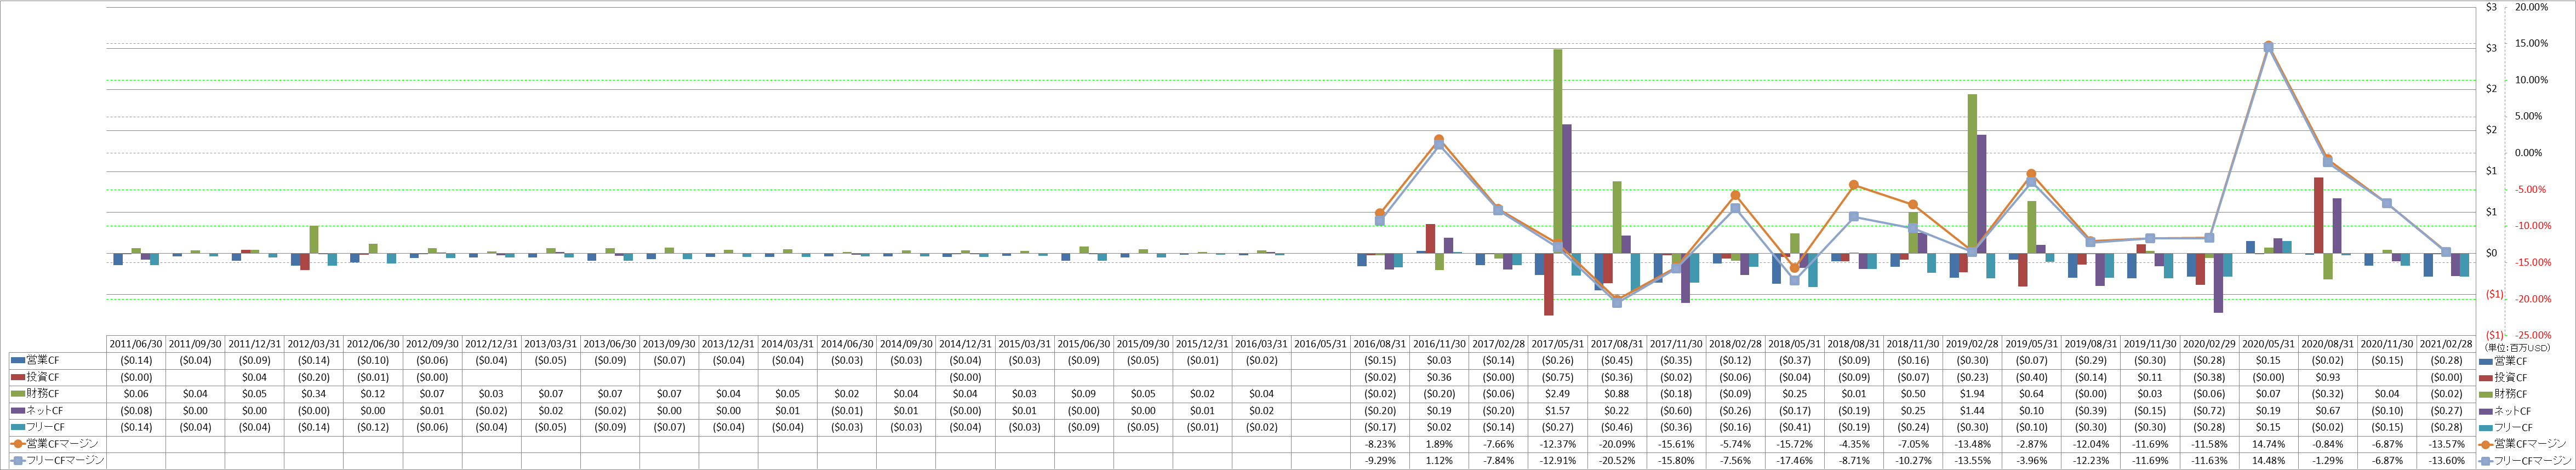Image resolution: width=2576 pixels, height=470 pixels.
Task: Click the $0.36 投資CF cell for 2016/11/30
Action: [x=1439, y=377]
